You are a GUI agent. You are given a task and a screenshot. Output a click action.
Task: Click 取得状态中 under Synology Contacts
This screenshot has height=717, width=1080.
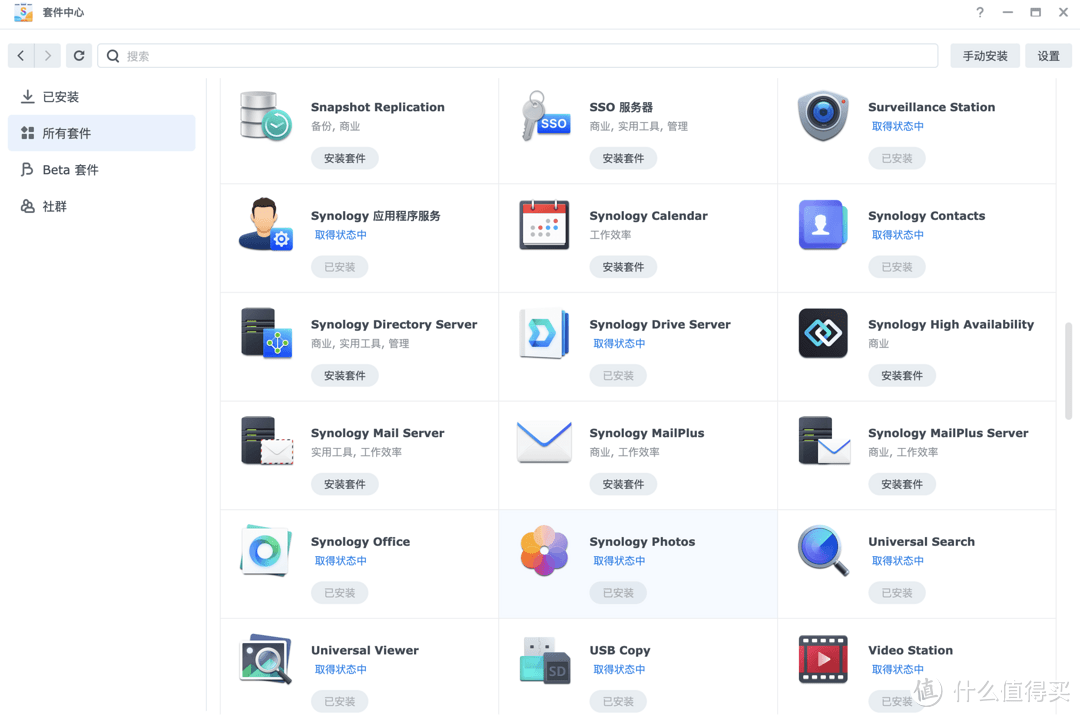[x=897, y=236]
